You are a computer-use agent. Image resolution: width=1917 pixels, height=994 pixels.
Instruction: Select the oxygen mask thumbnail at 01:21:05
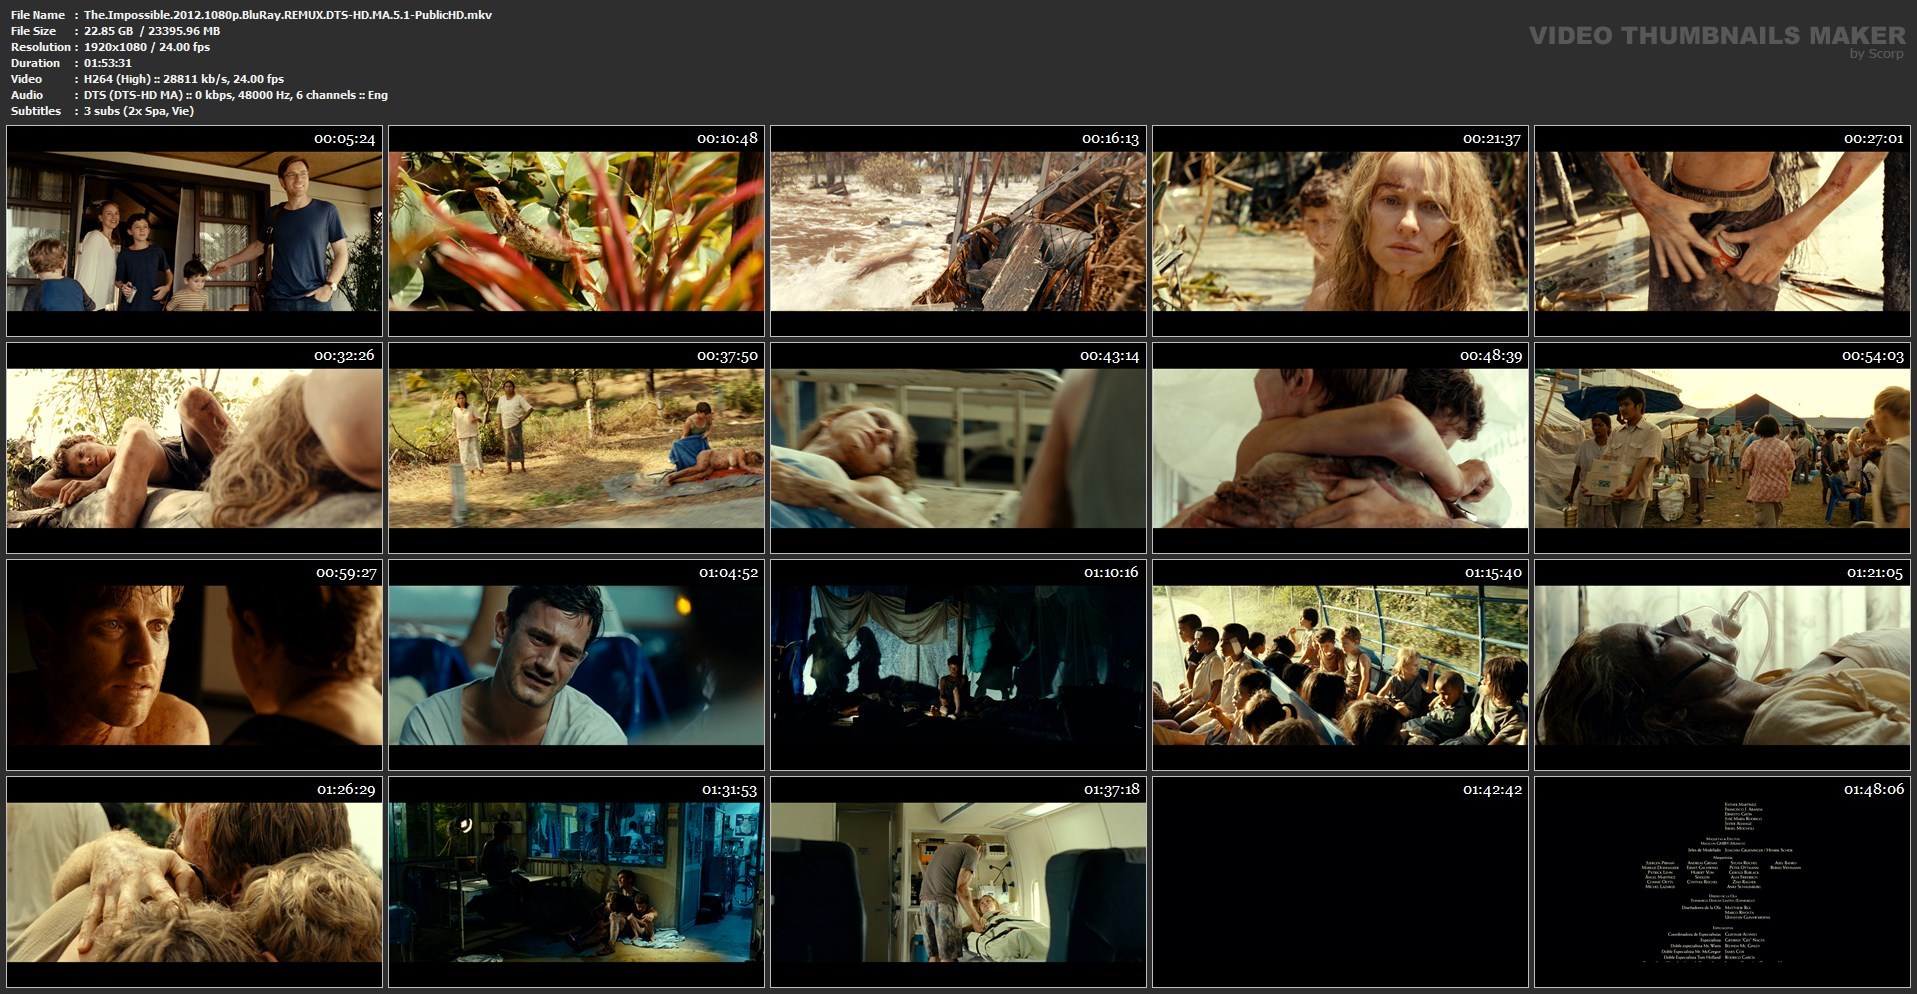tap(1722, 665)
